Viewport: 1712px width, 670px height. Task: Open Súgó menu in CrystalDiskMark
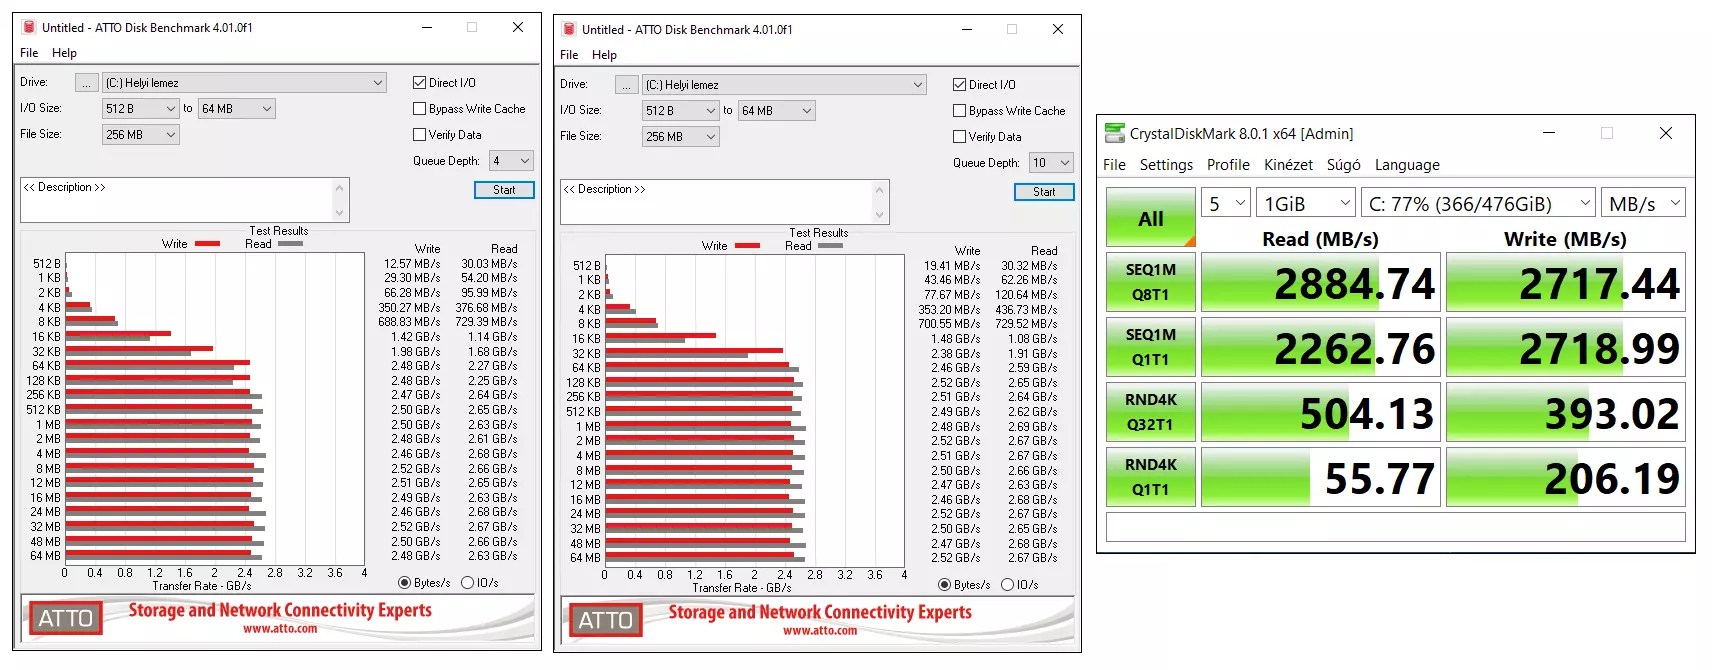coord(1343,165)
